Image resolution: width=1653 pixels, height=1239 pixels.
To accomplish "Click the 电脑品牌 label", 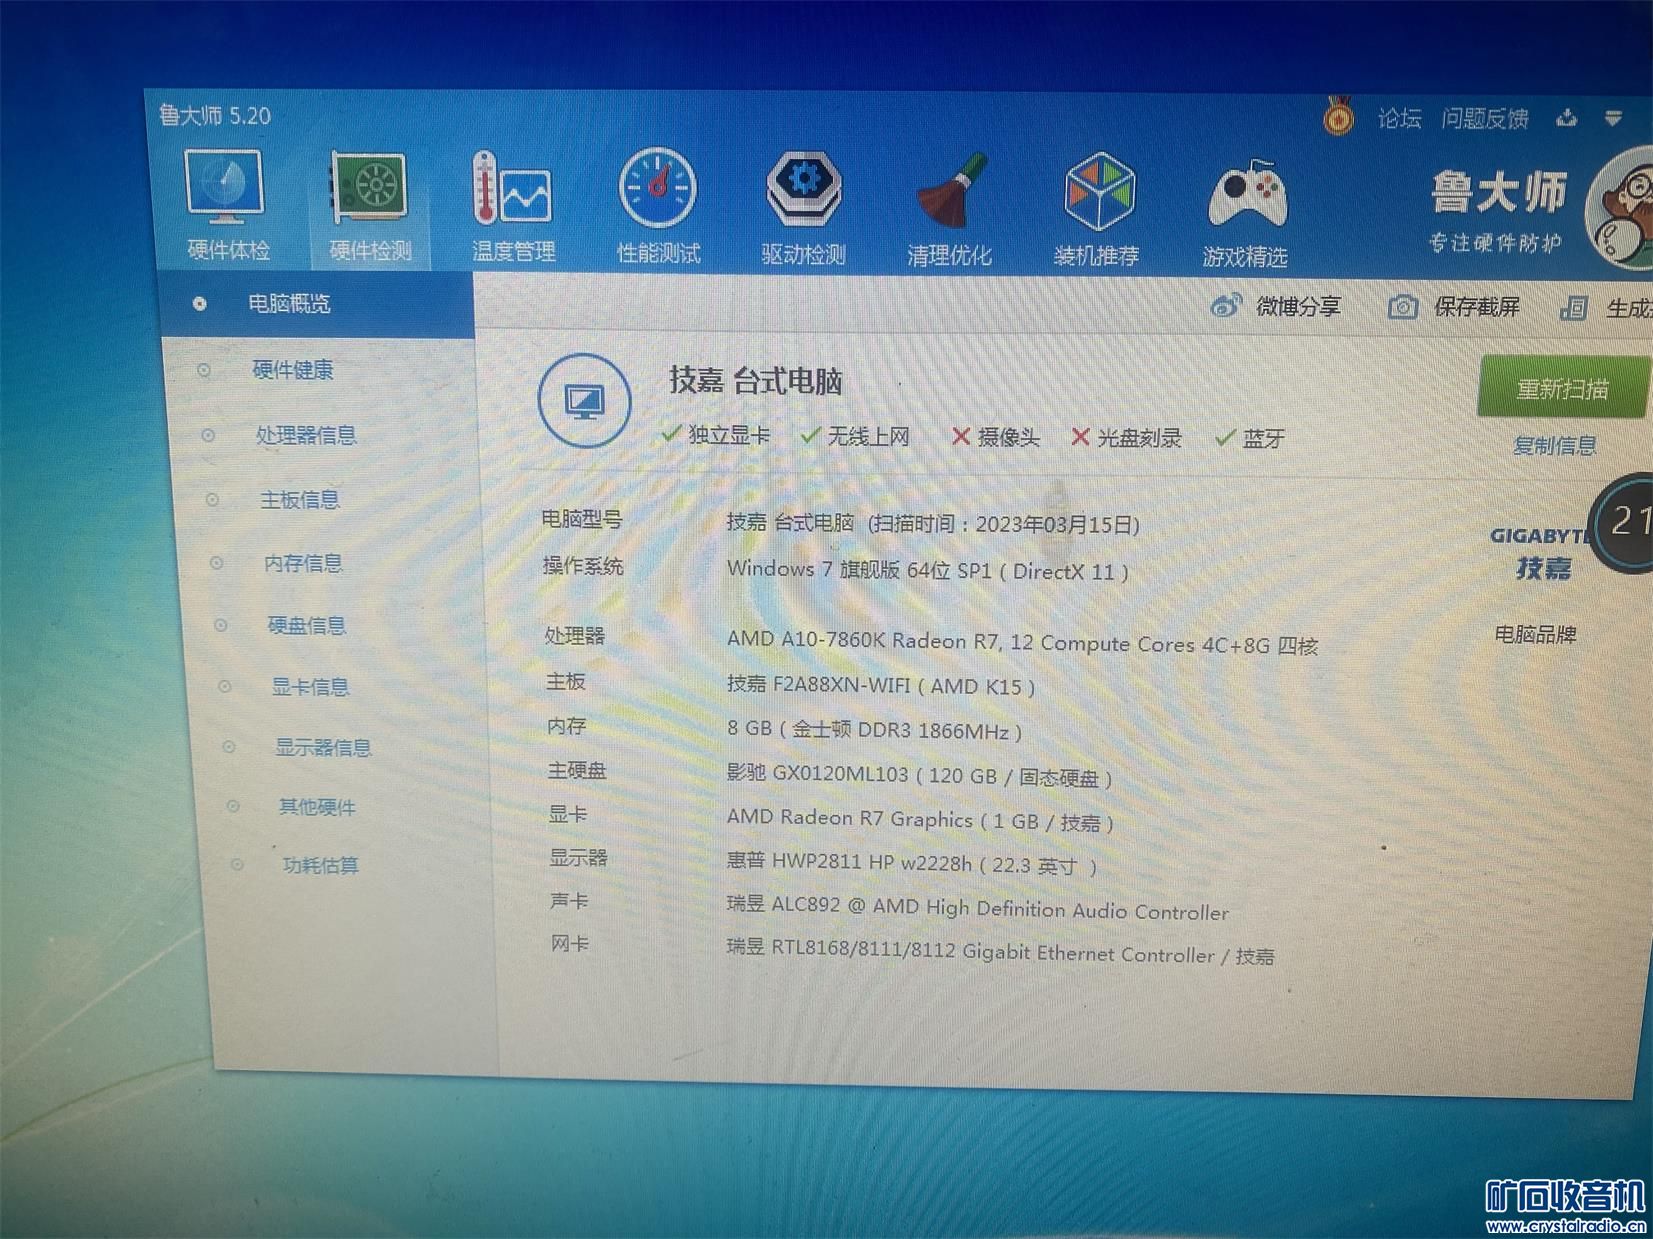I will click(x=1535, y=634).
